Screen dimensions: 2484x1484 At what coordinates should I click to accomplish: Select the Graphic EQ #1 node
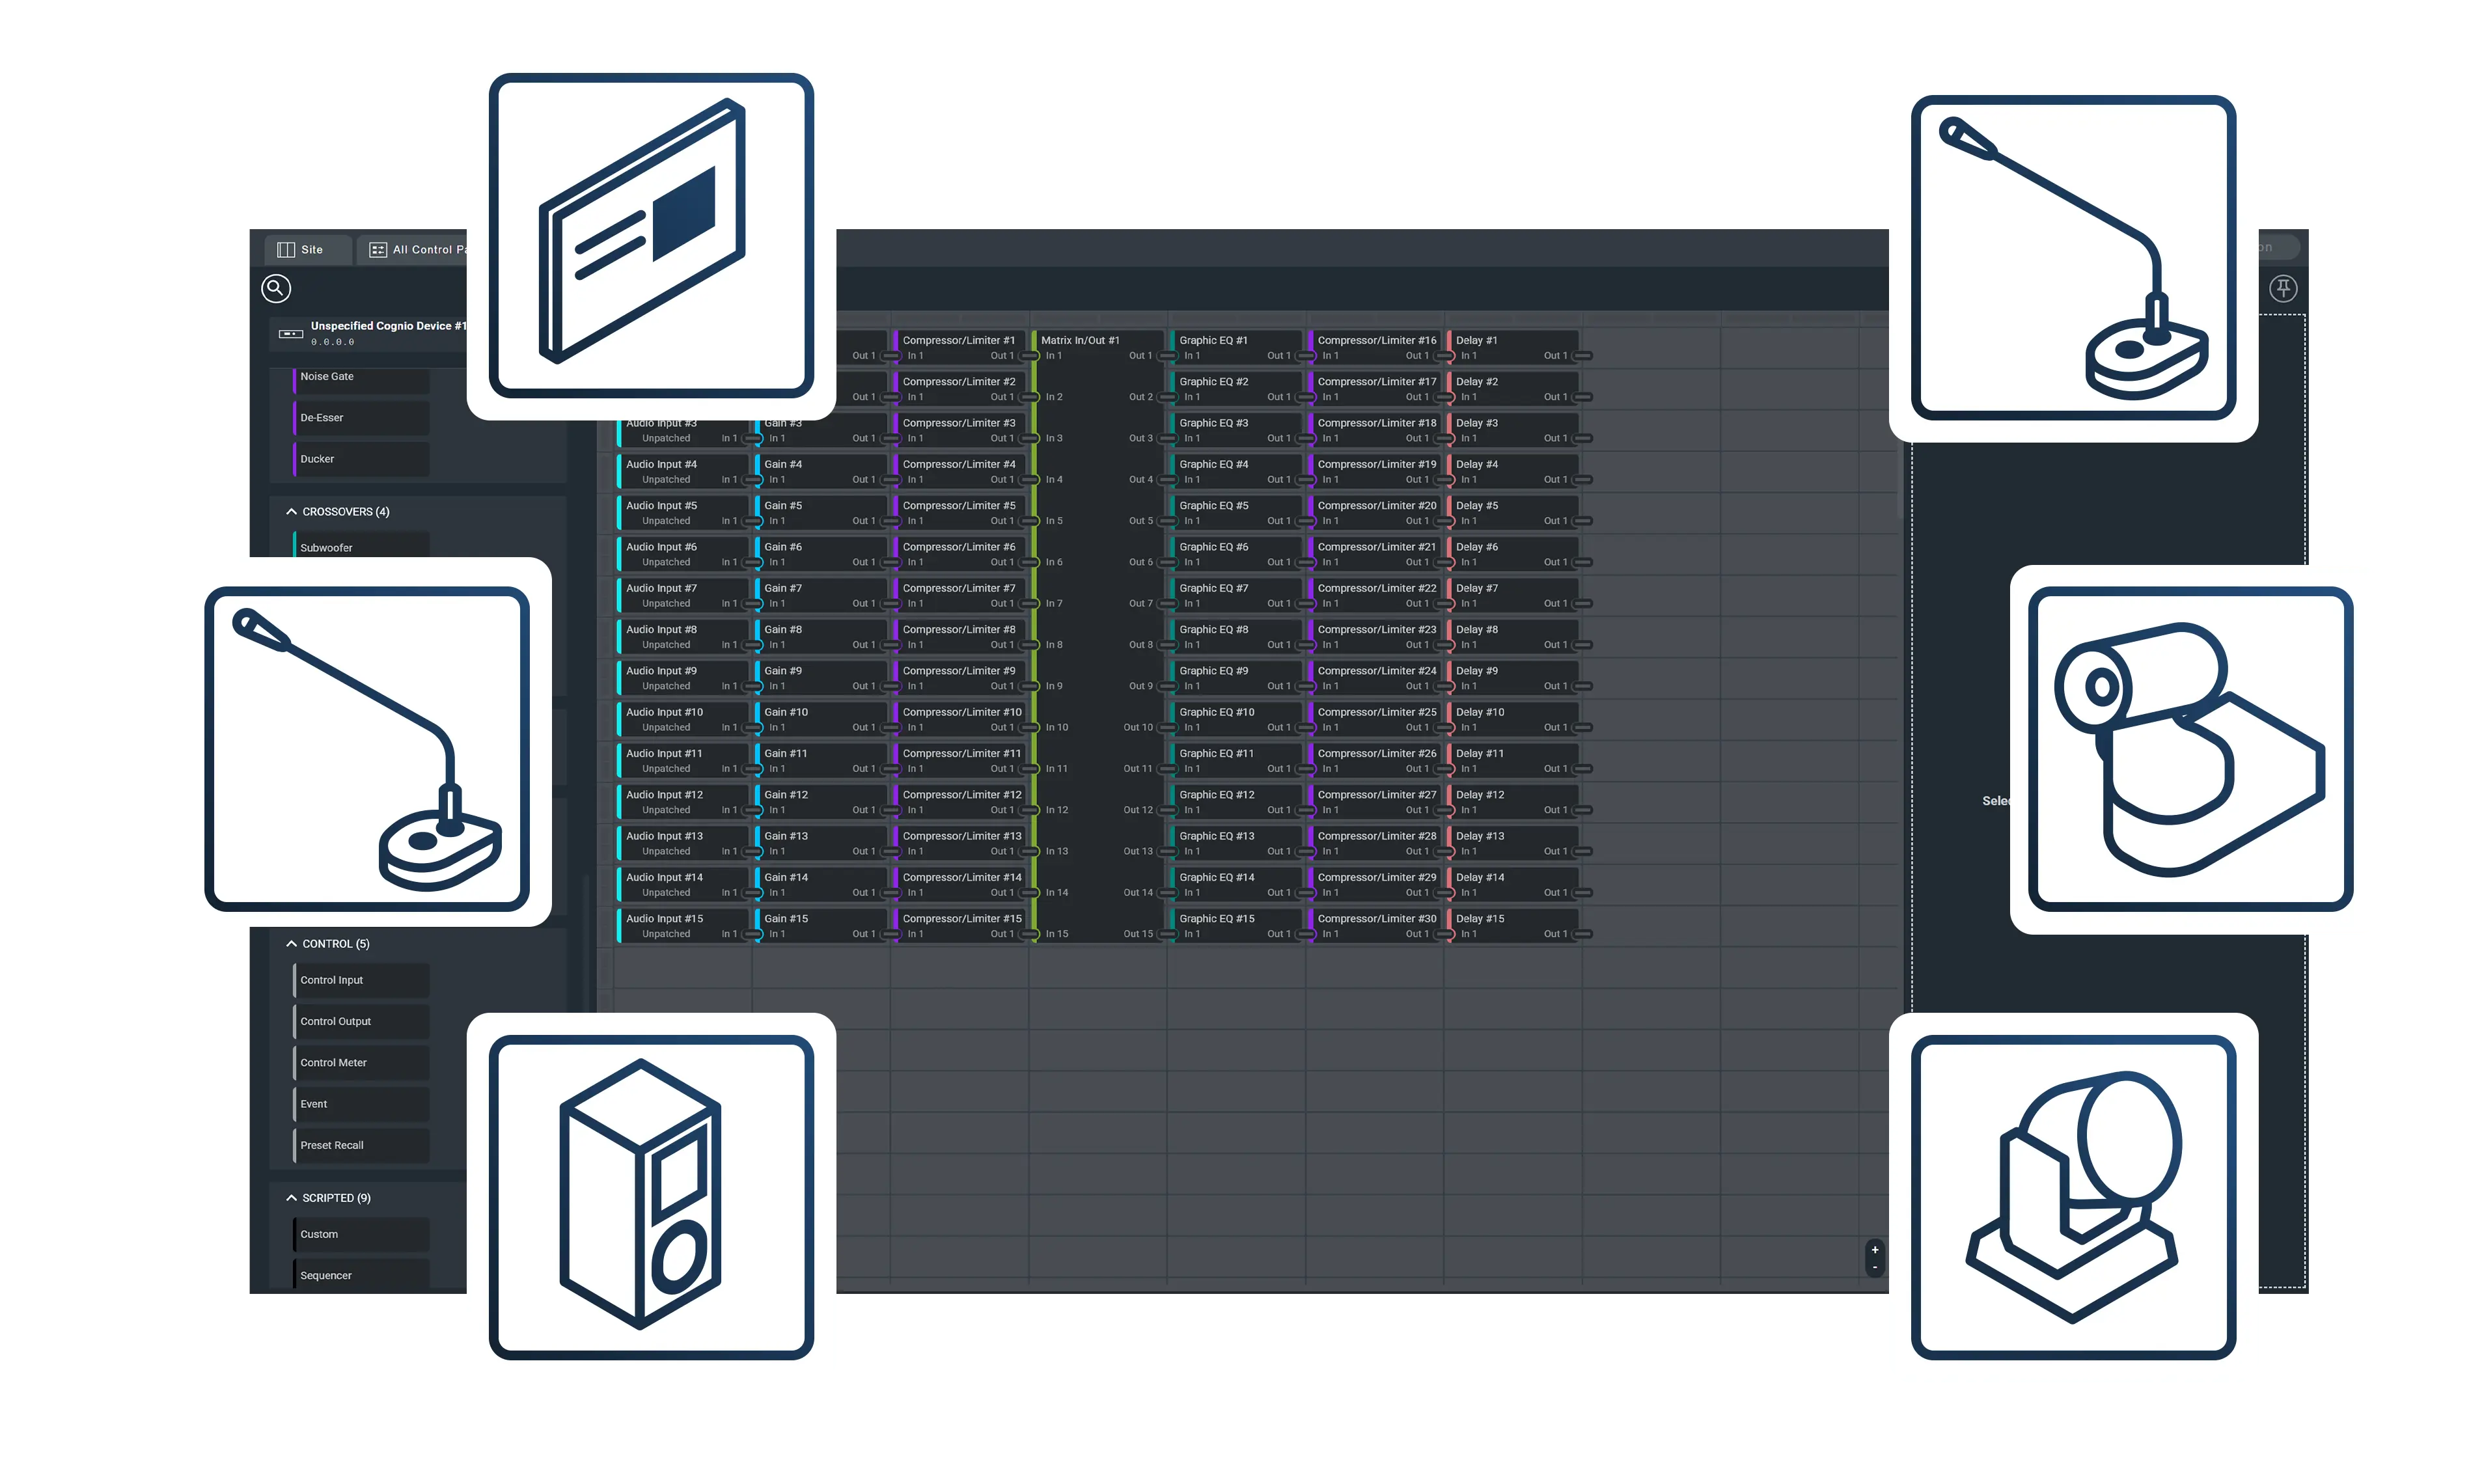coord(1237,347)
